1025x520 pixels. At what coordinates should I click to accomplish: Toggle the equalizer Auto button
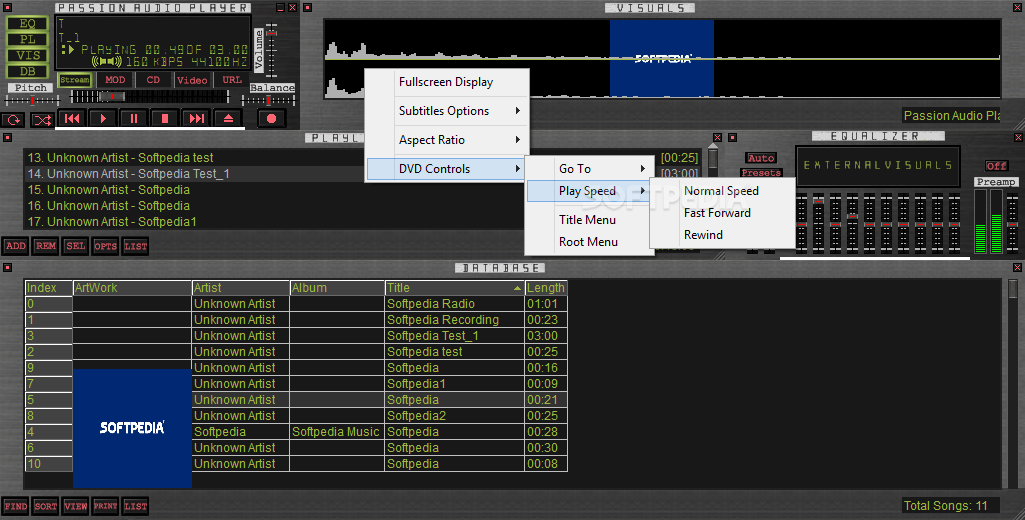pos(761,158)
